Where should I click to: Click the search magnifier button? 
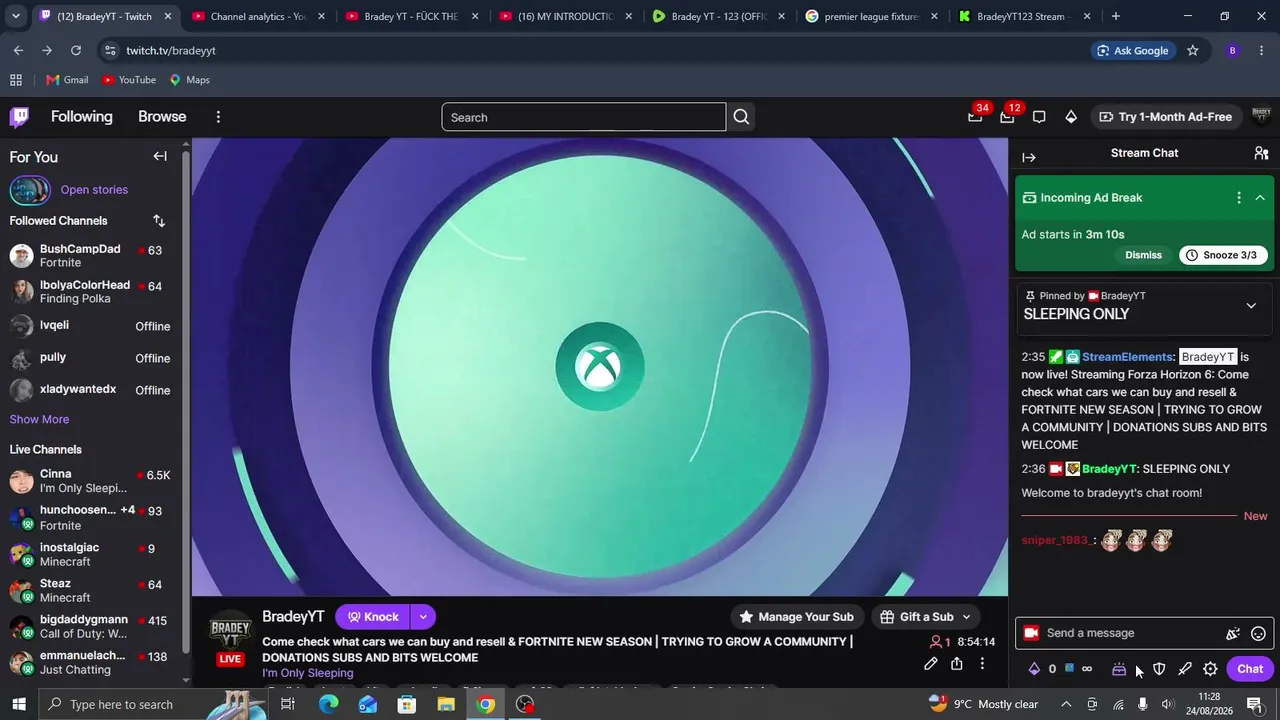tap(741, 117)
